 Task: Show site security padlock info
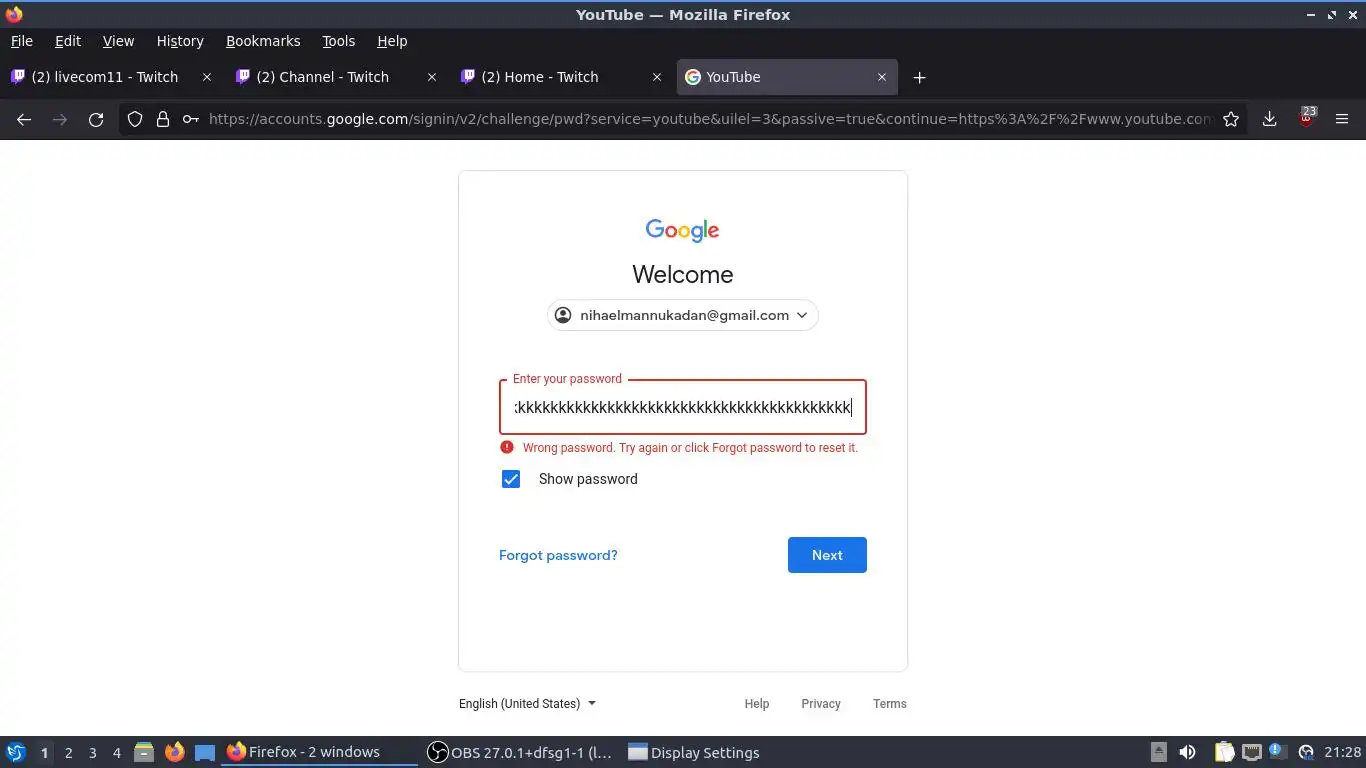[163, 119]
